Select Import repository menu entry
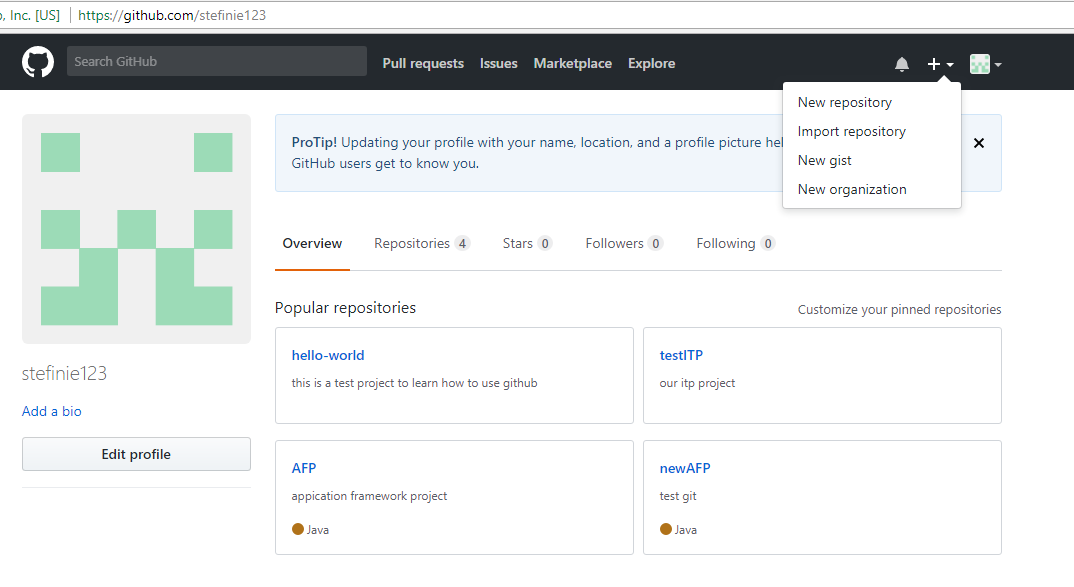The width and height of the screenshot is (1074, 587). 851,131
